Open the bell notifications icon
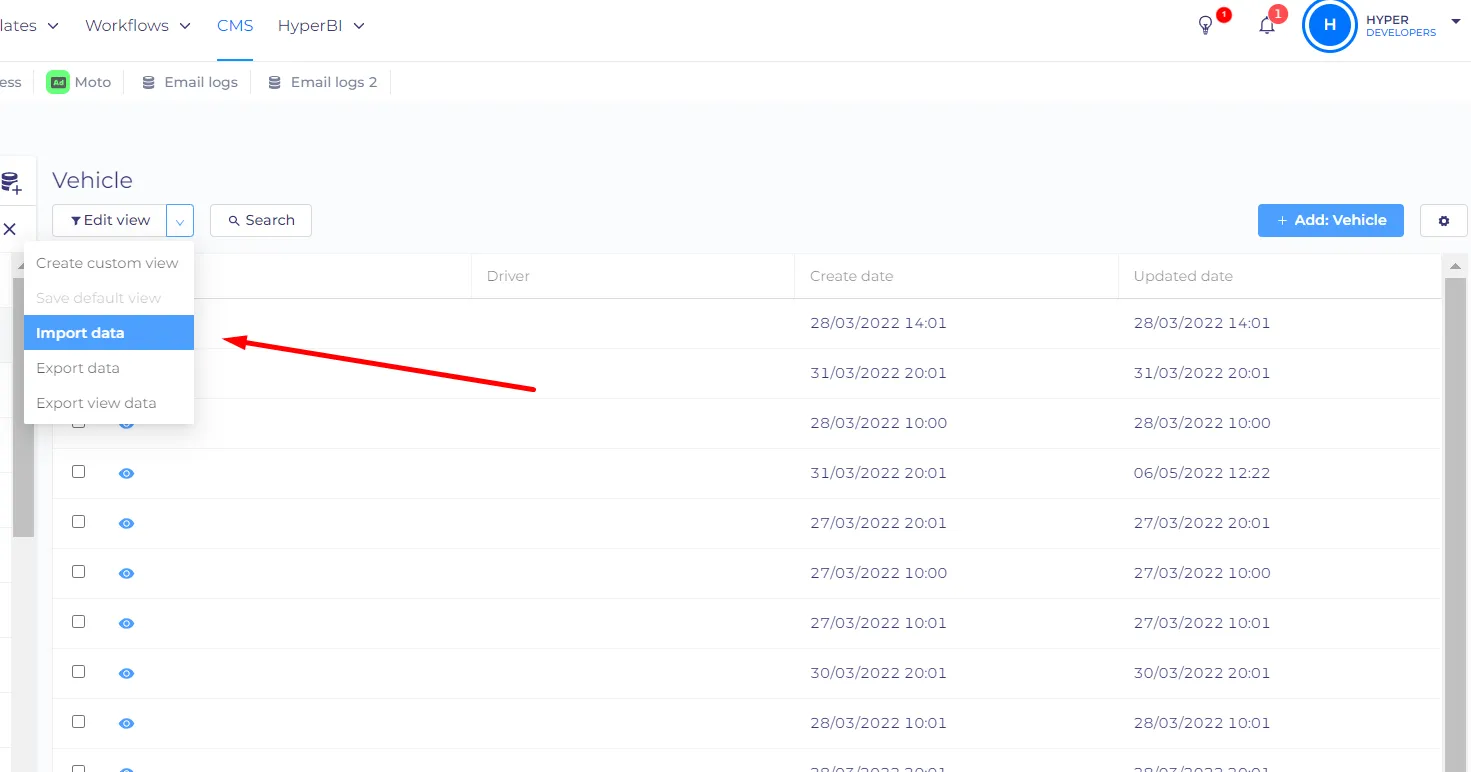Viewport: 1471px width, 772px height. 1267,26
